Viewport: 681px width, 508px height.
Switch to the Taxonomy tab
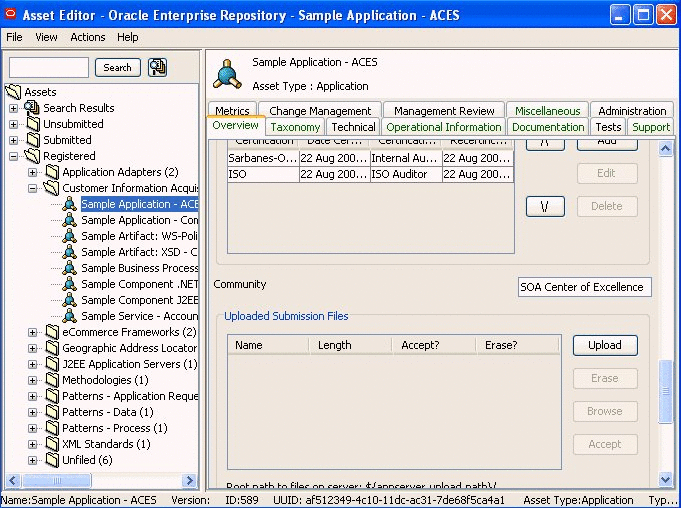pyautogui.click(x=295, y=127)
